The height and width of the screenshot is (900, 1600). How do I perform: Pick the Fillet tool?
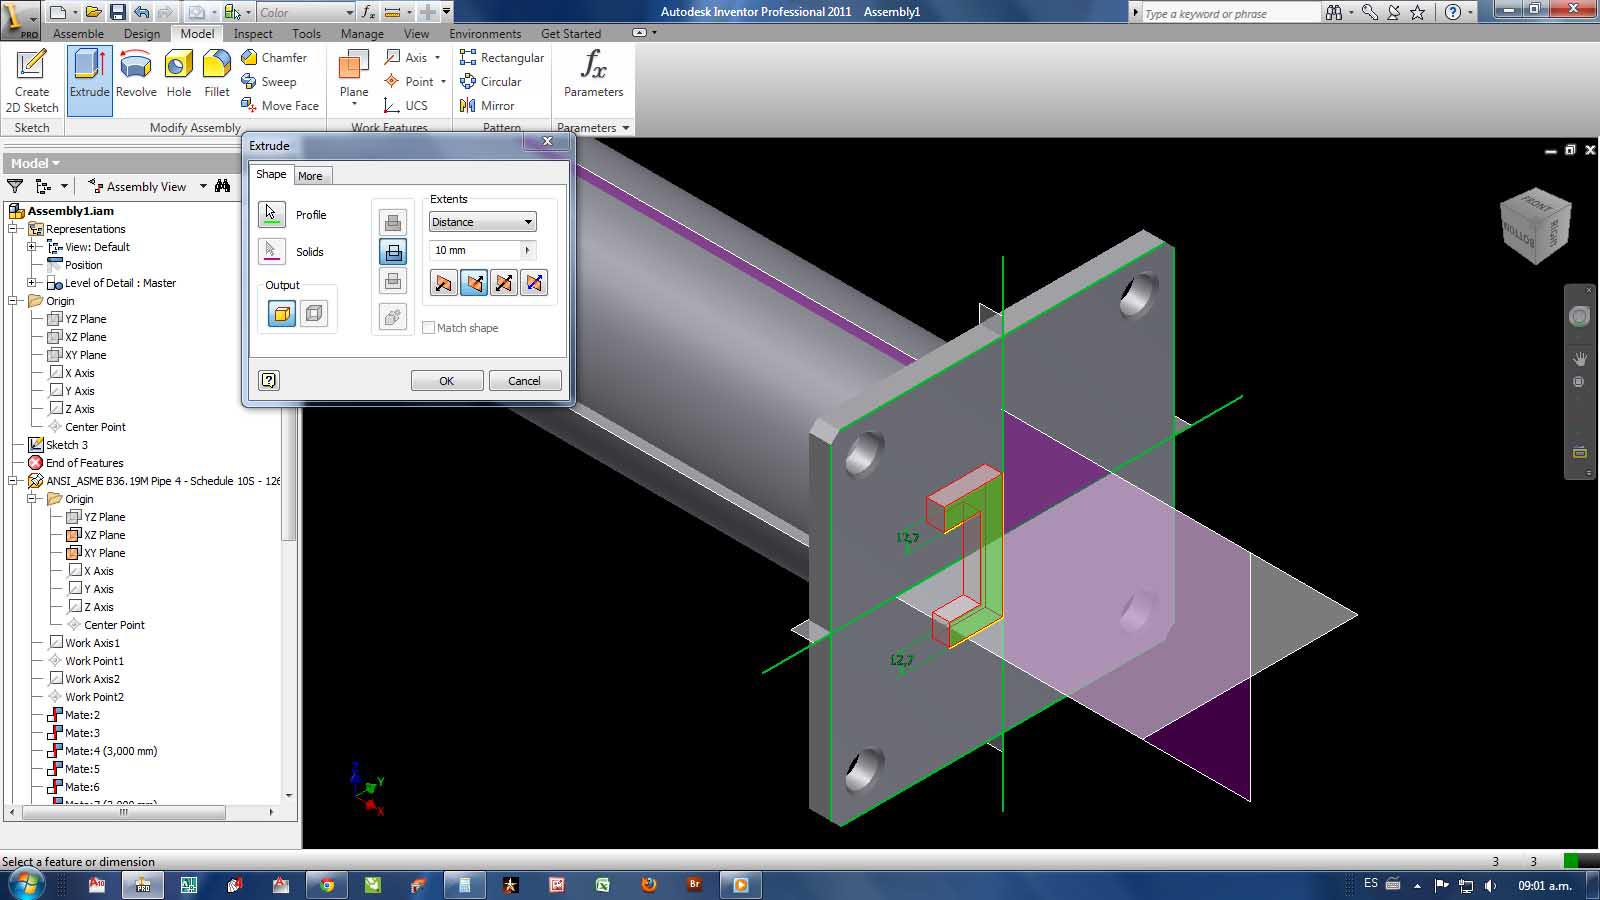coord(216,76)
